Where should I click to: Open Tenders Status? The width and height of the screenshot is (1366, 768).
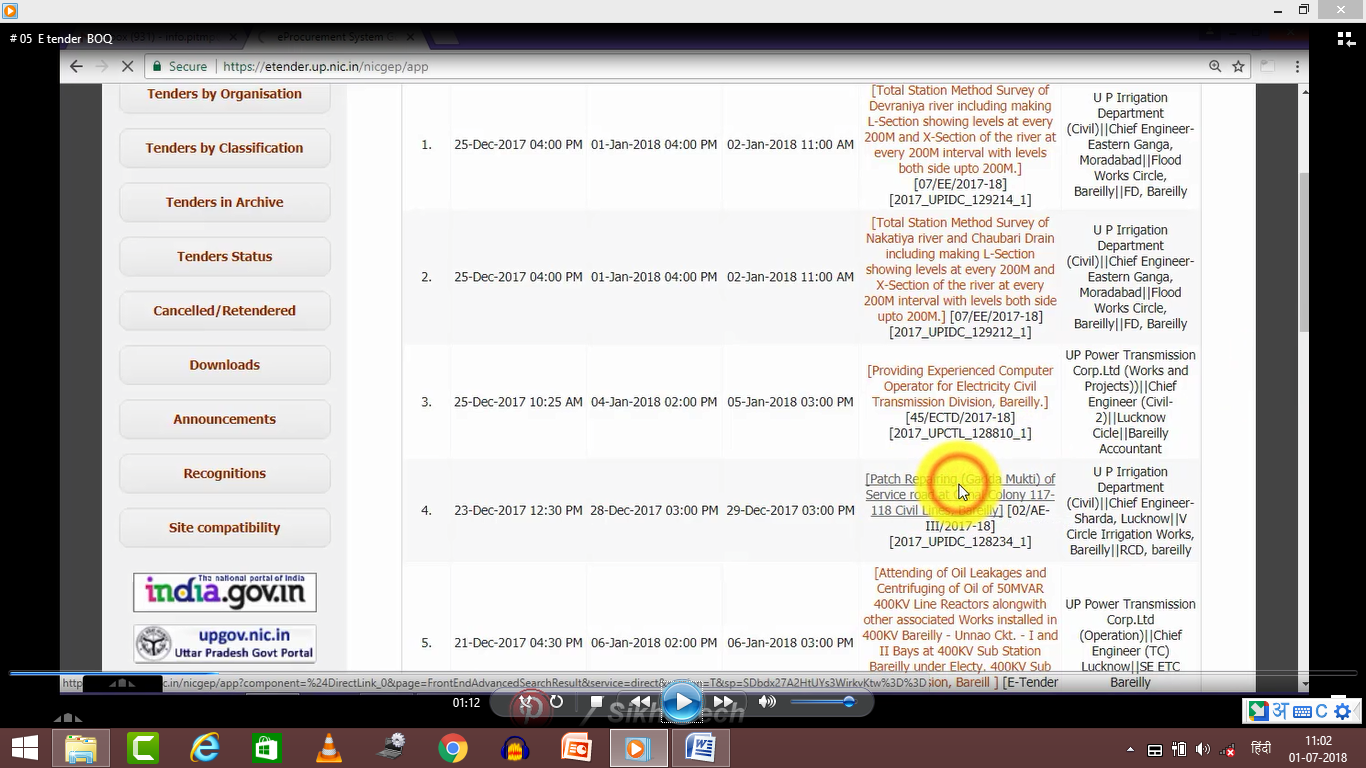pyautogui.click(x=224, y=256)
